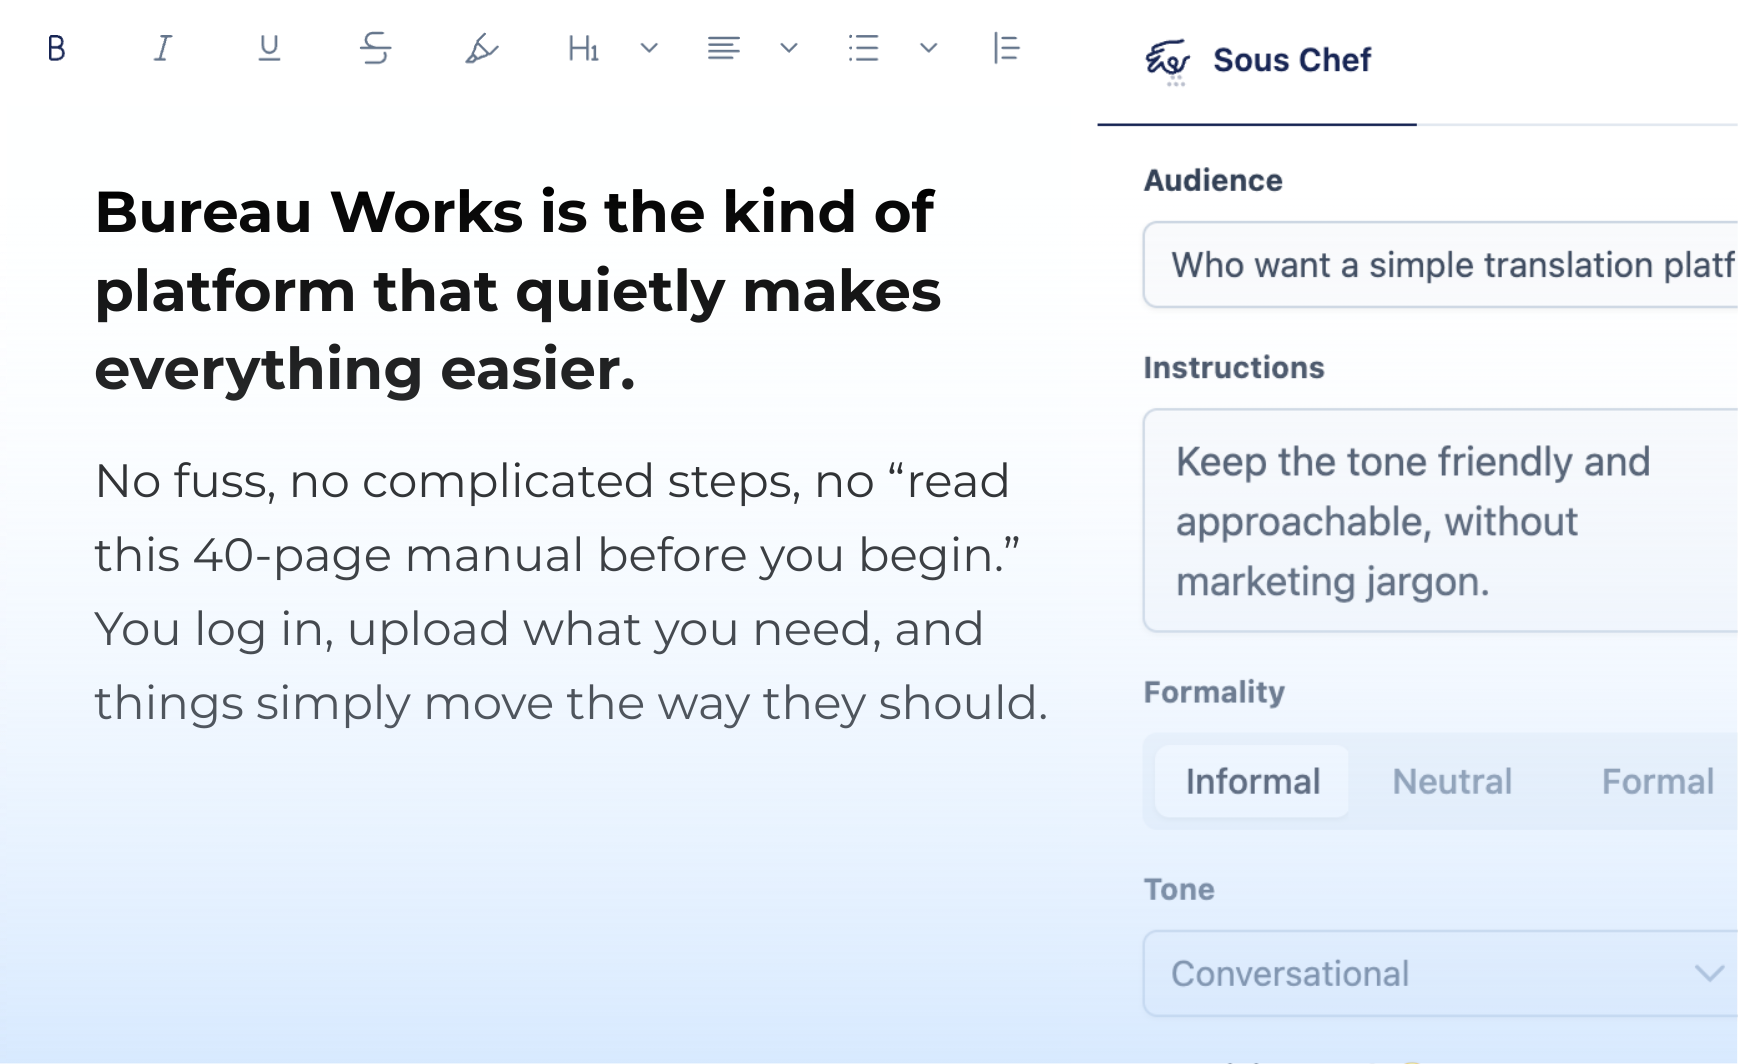Select Informal formality
Screen dimensions: 1739x1064
pyautogui.click(x=1252, y=782)
